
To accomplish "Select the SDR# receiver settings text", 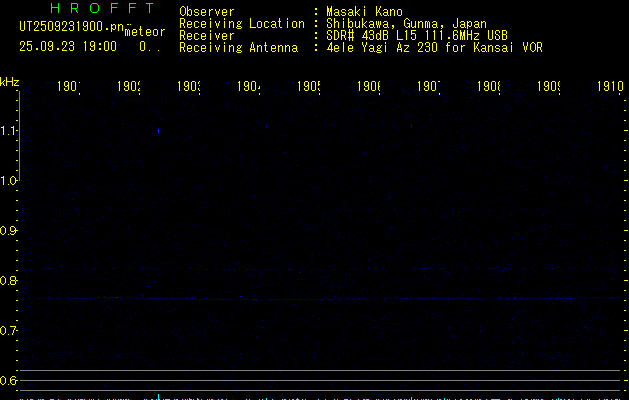I will click(x=416, y=36).
